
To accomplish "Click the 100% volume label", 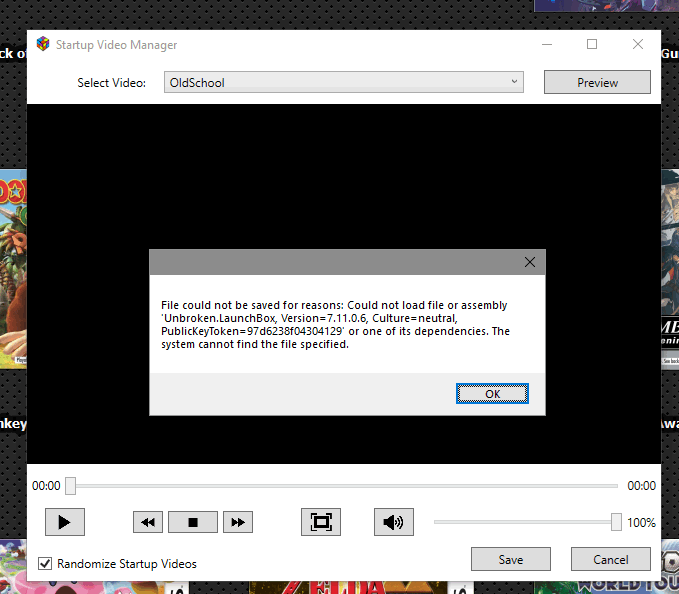I will point(641,523).
